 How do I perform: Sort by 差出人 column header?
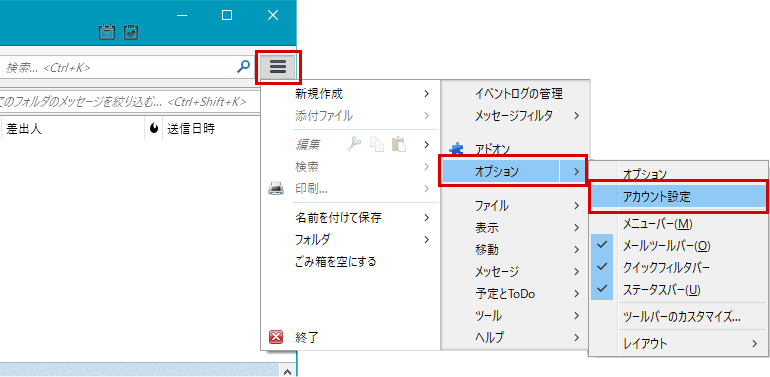tap(73, 129)
